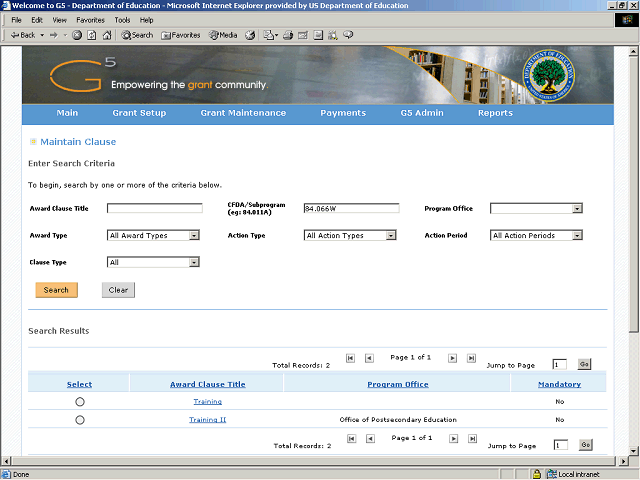Click the Clear button
The image size is (640, 480).
[x=118, y=290]
